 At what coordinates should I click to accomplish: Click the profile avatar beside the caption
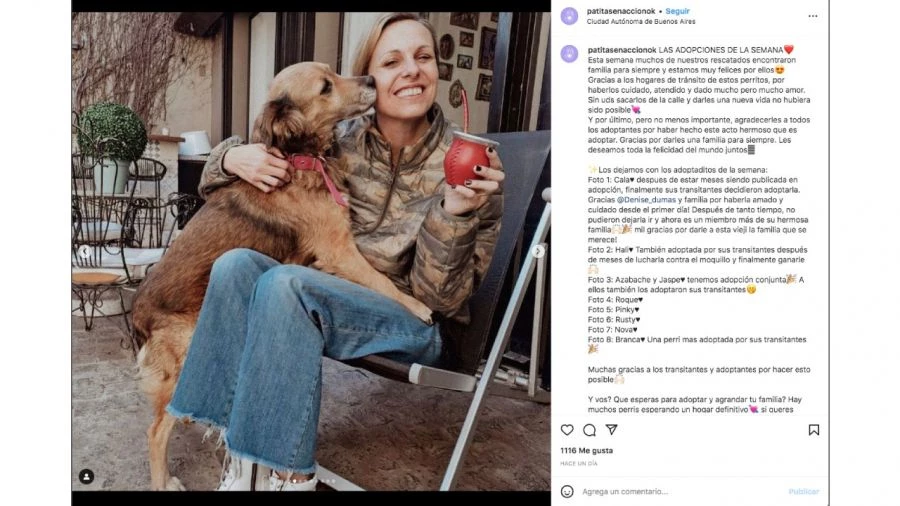click(x=569, y=54)
